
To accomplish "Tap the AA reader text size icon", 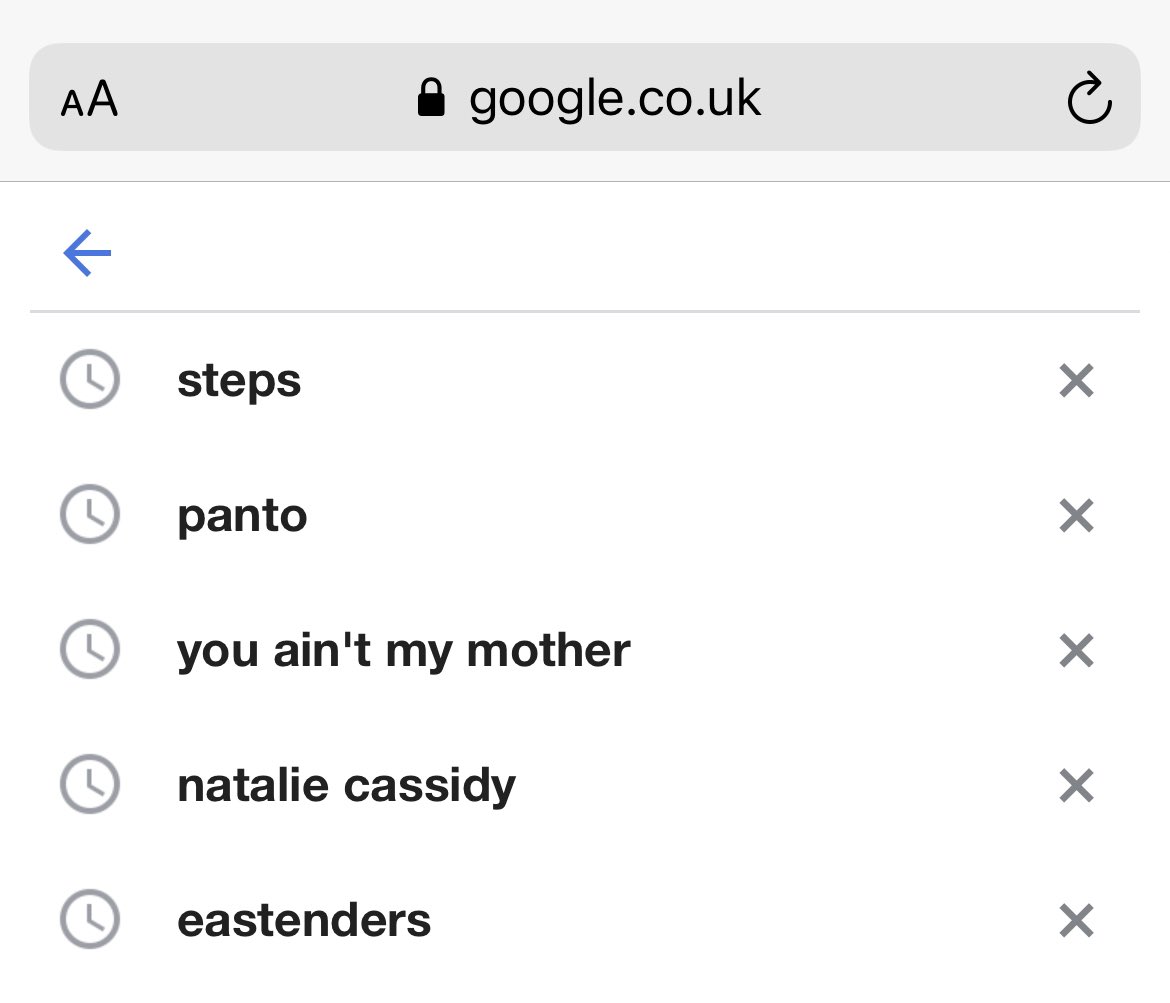I will (89, 100).
